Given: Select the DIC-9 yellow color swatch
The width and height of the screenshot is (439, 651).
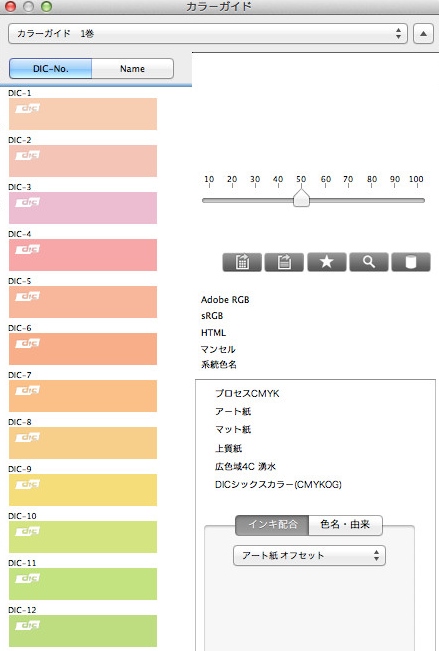Looking at the screenshot, I should pos(83,490).
